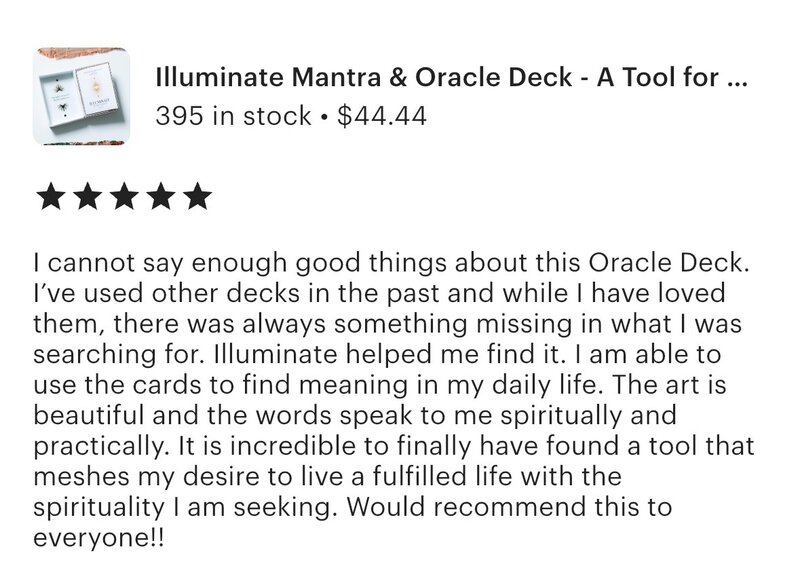The height and width of the screenshot is (581, 800).
Task: Click the 395 in stock label
Action: coord(233,116)
